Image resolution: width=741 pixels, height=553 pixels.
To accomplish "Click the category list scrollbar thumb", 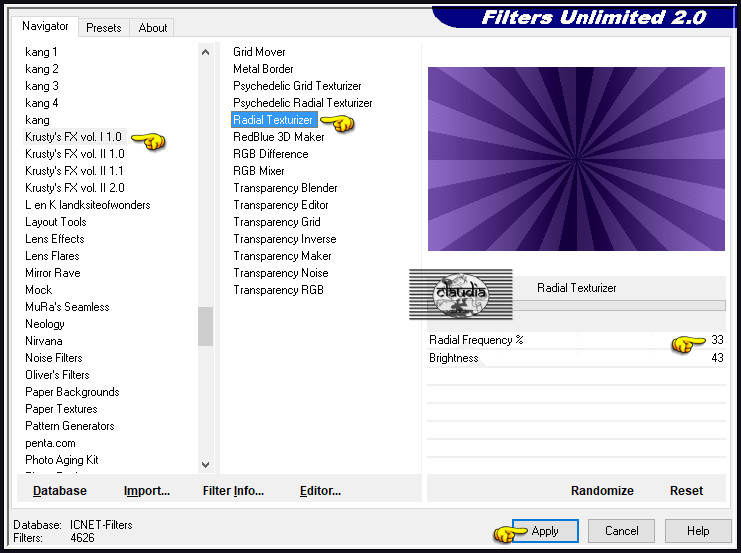I will [206, 326].
